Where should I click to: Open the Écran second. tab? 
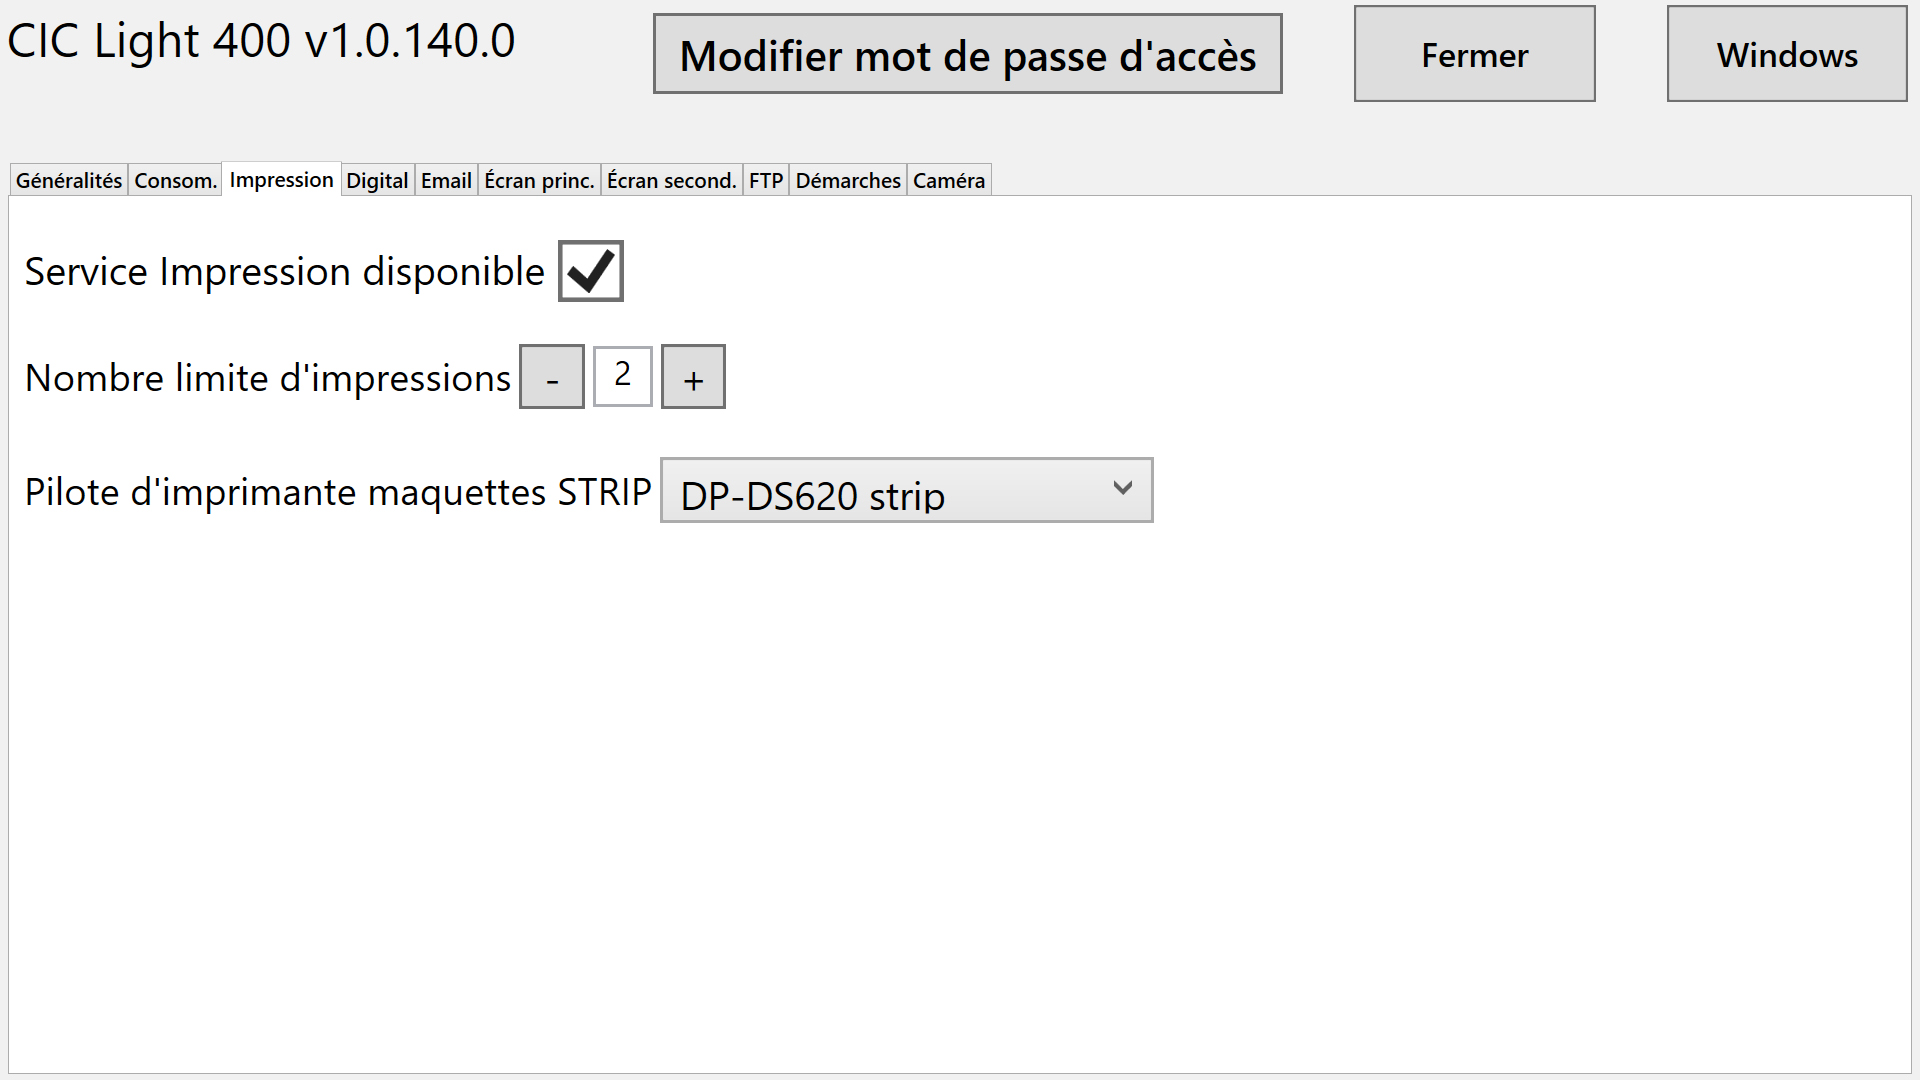click(x=671, y=181)
